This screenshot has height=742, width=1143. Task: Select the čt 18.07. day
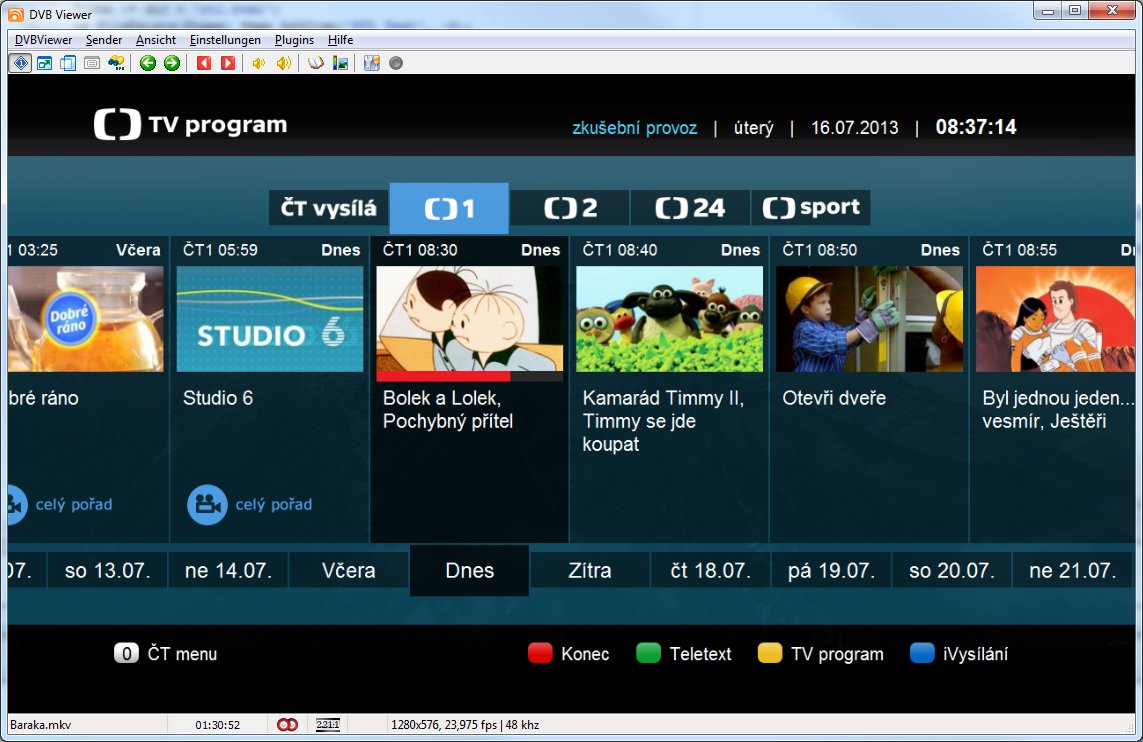pos(711,570)
